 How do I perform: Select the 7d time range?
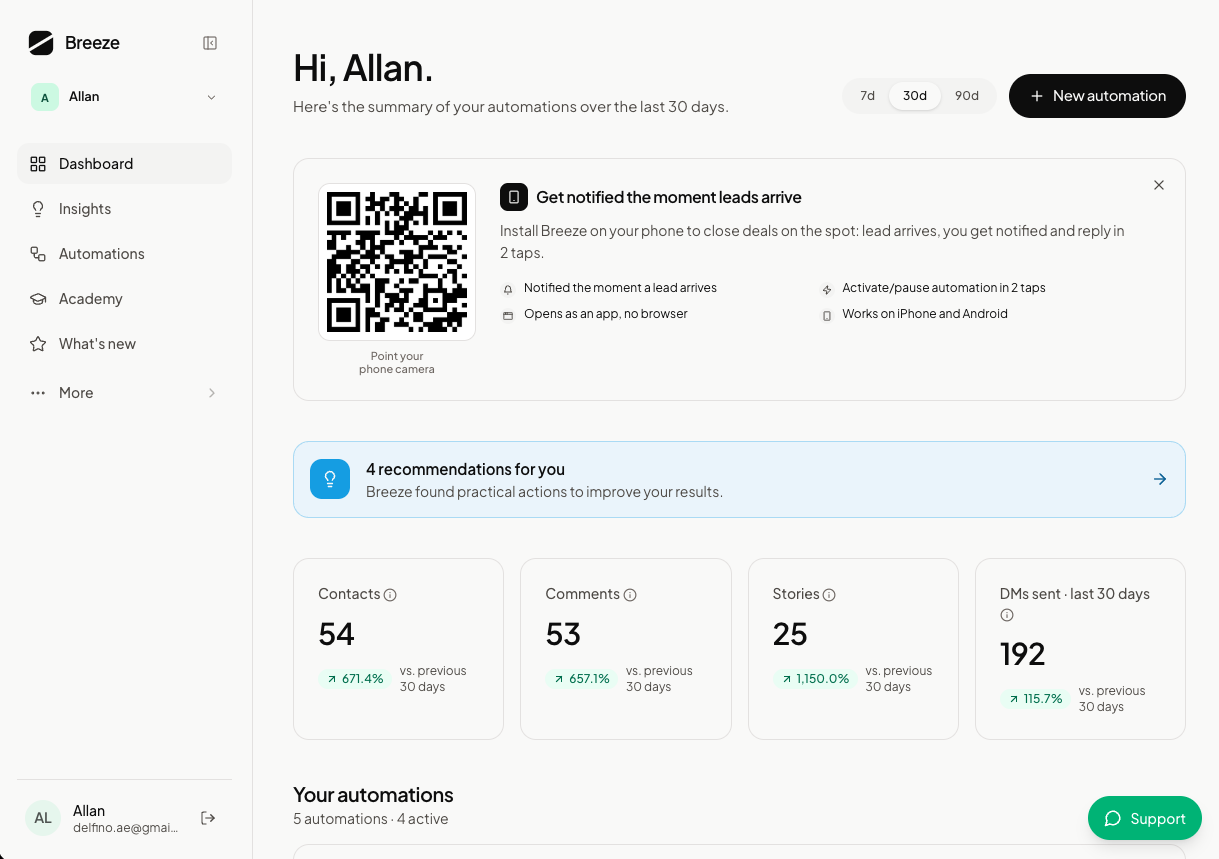[x=867, y=96]
